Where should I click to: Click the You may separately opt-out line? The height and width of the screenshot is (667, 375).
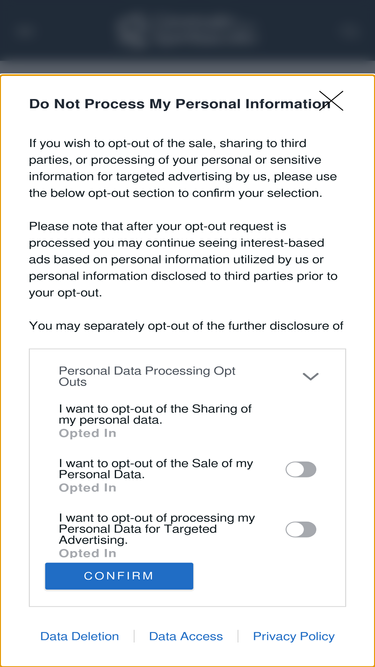pyautogui.click(x=186, y=326)
